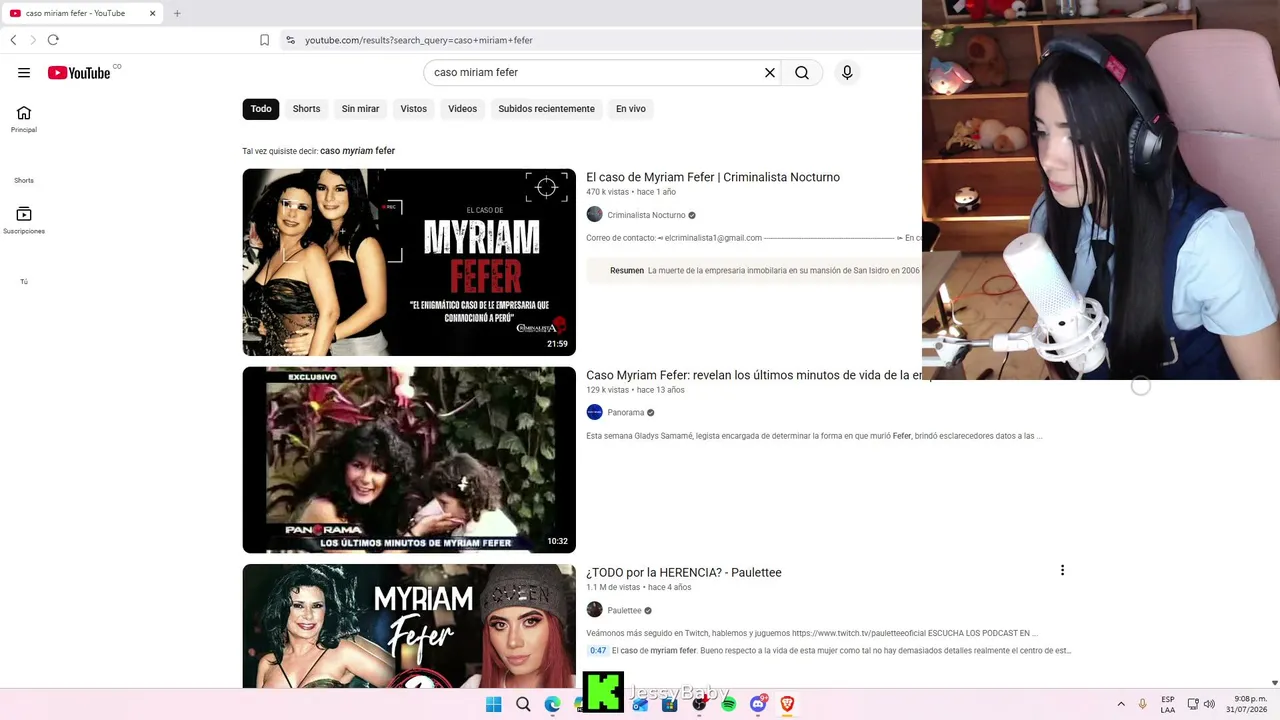Open Suscripciones in the sidebar
The width and height of the screenshot is (1280, 720).
click(24, 220)
